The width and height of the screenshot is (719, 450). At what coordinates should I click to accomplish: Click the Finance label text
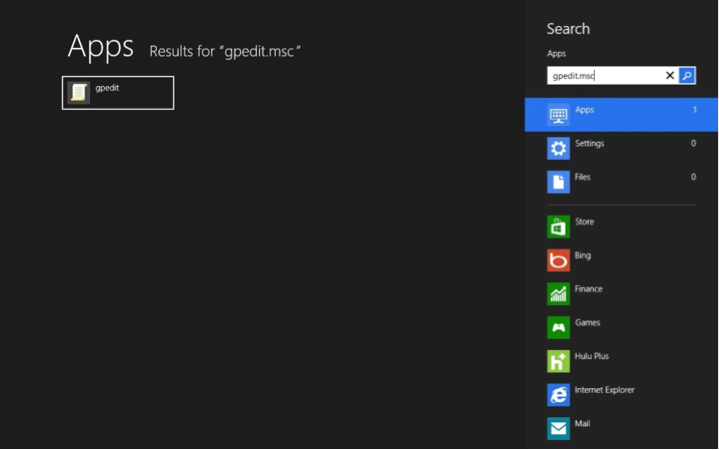588,289
